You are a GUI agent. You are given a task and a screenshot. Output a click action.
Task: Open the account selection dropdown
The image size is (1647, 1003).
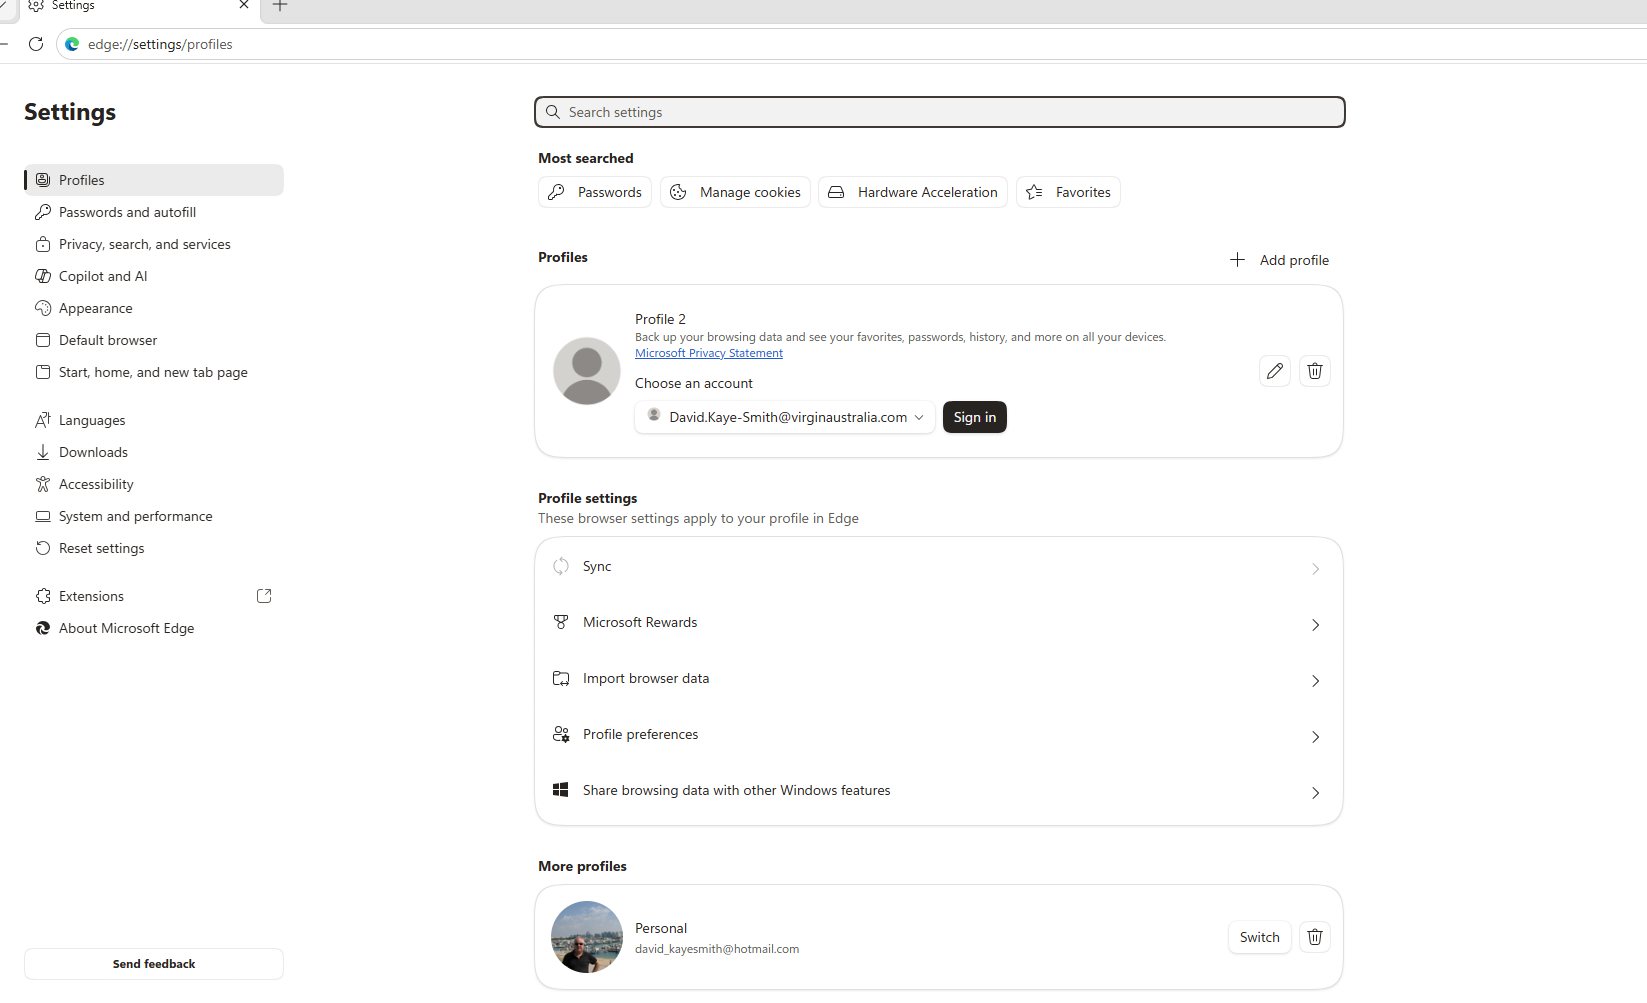[x=785, y=417]
